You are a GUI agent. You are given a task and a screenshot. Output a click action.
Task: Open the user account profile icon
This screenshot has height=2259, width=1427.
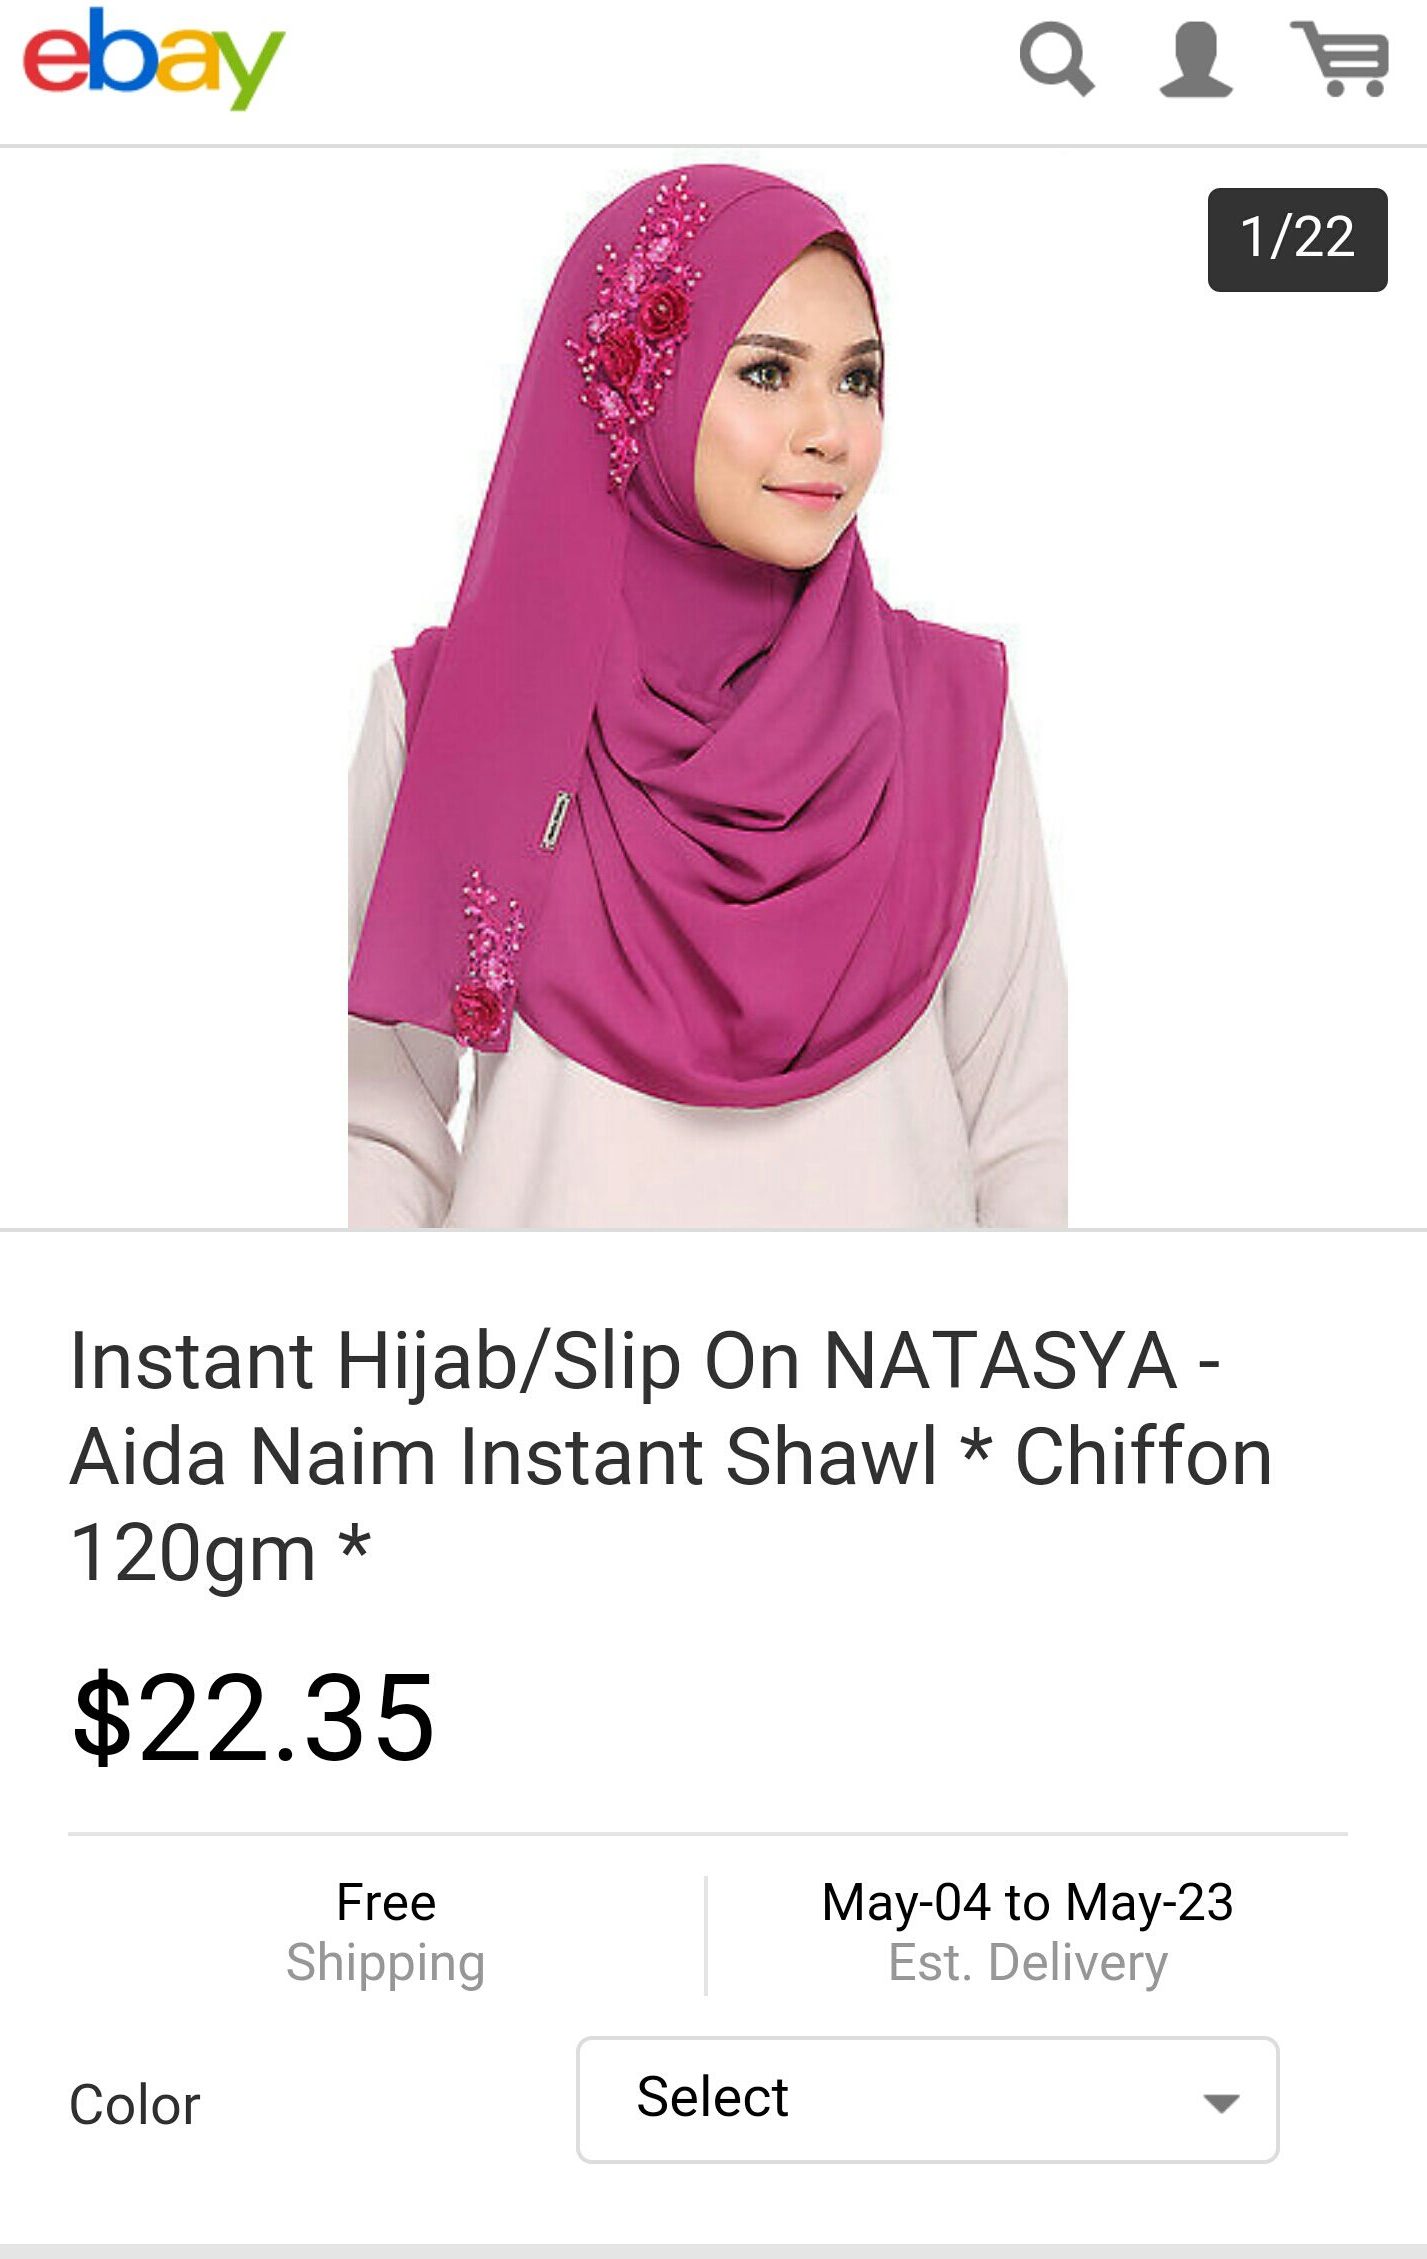1195,60
